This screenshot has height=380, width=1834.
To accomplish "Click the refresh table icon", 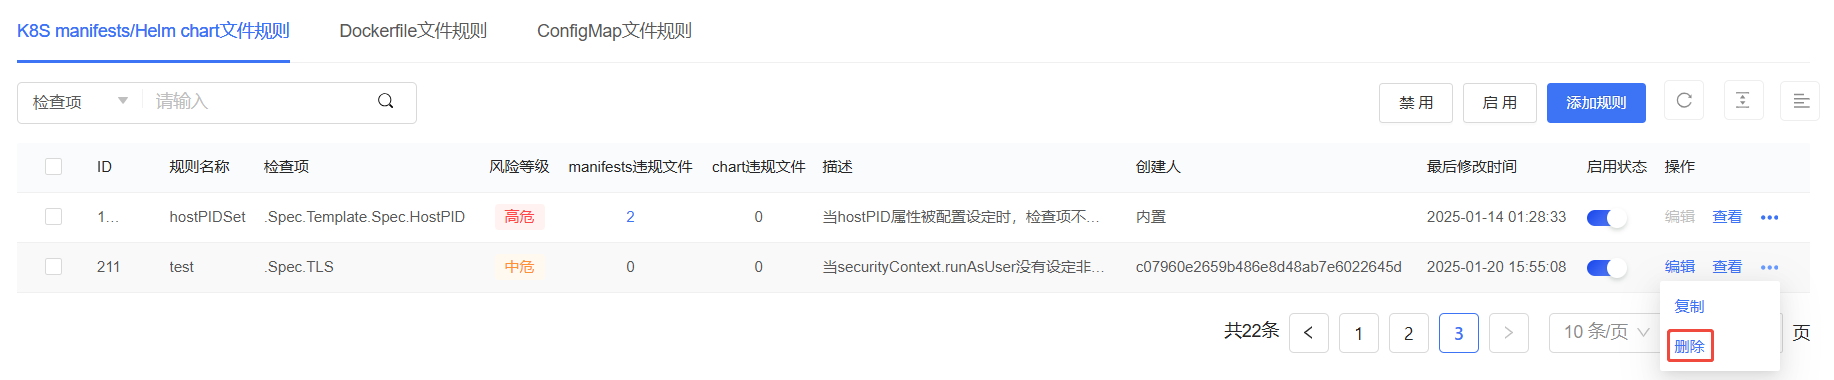I will [x=1684, y=101].
